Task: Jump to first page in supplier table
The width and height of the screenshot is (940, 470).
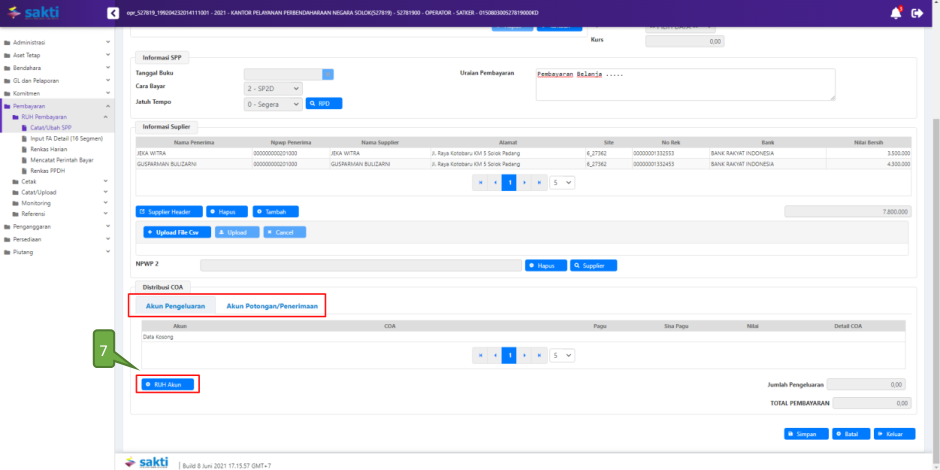Action: point(479,183)
